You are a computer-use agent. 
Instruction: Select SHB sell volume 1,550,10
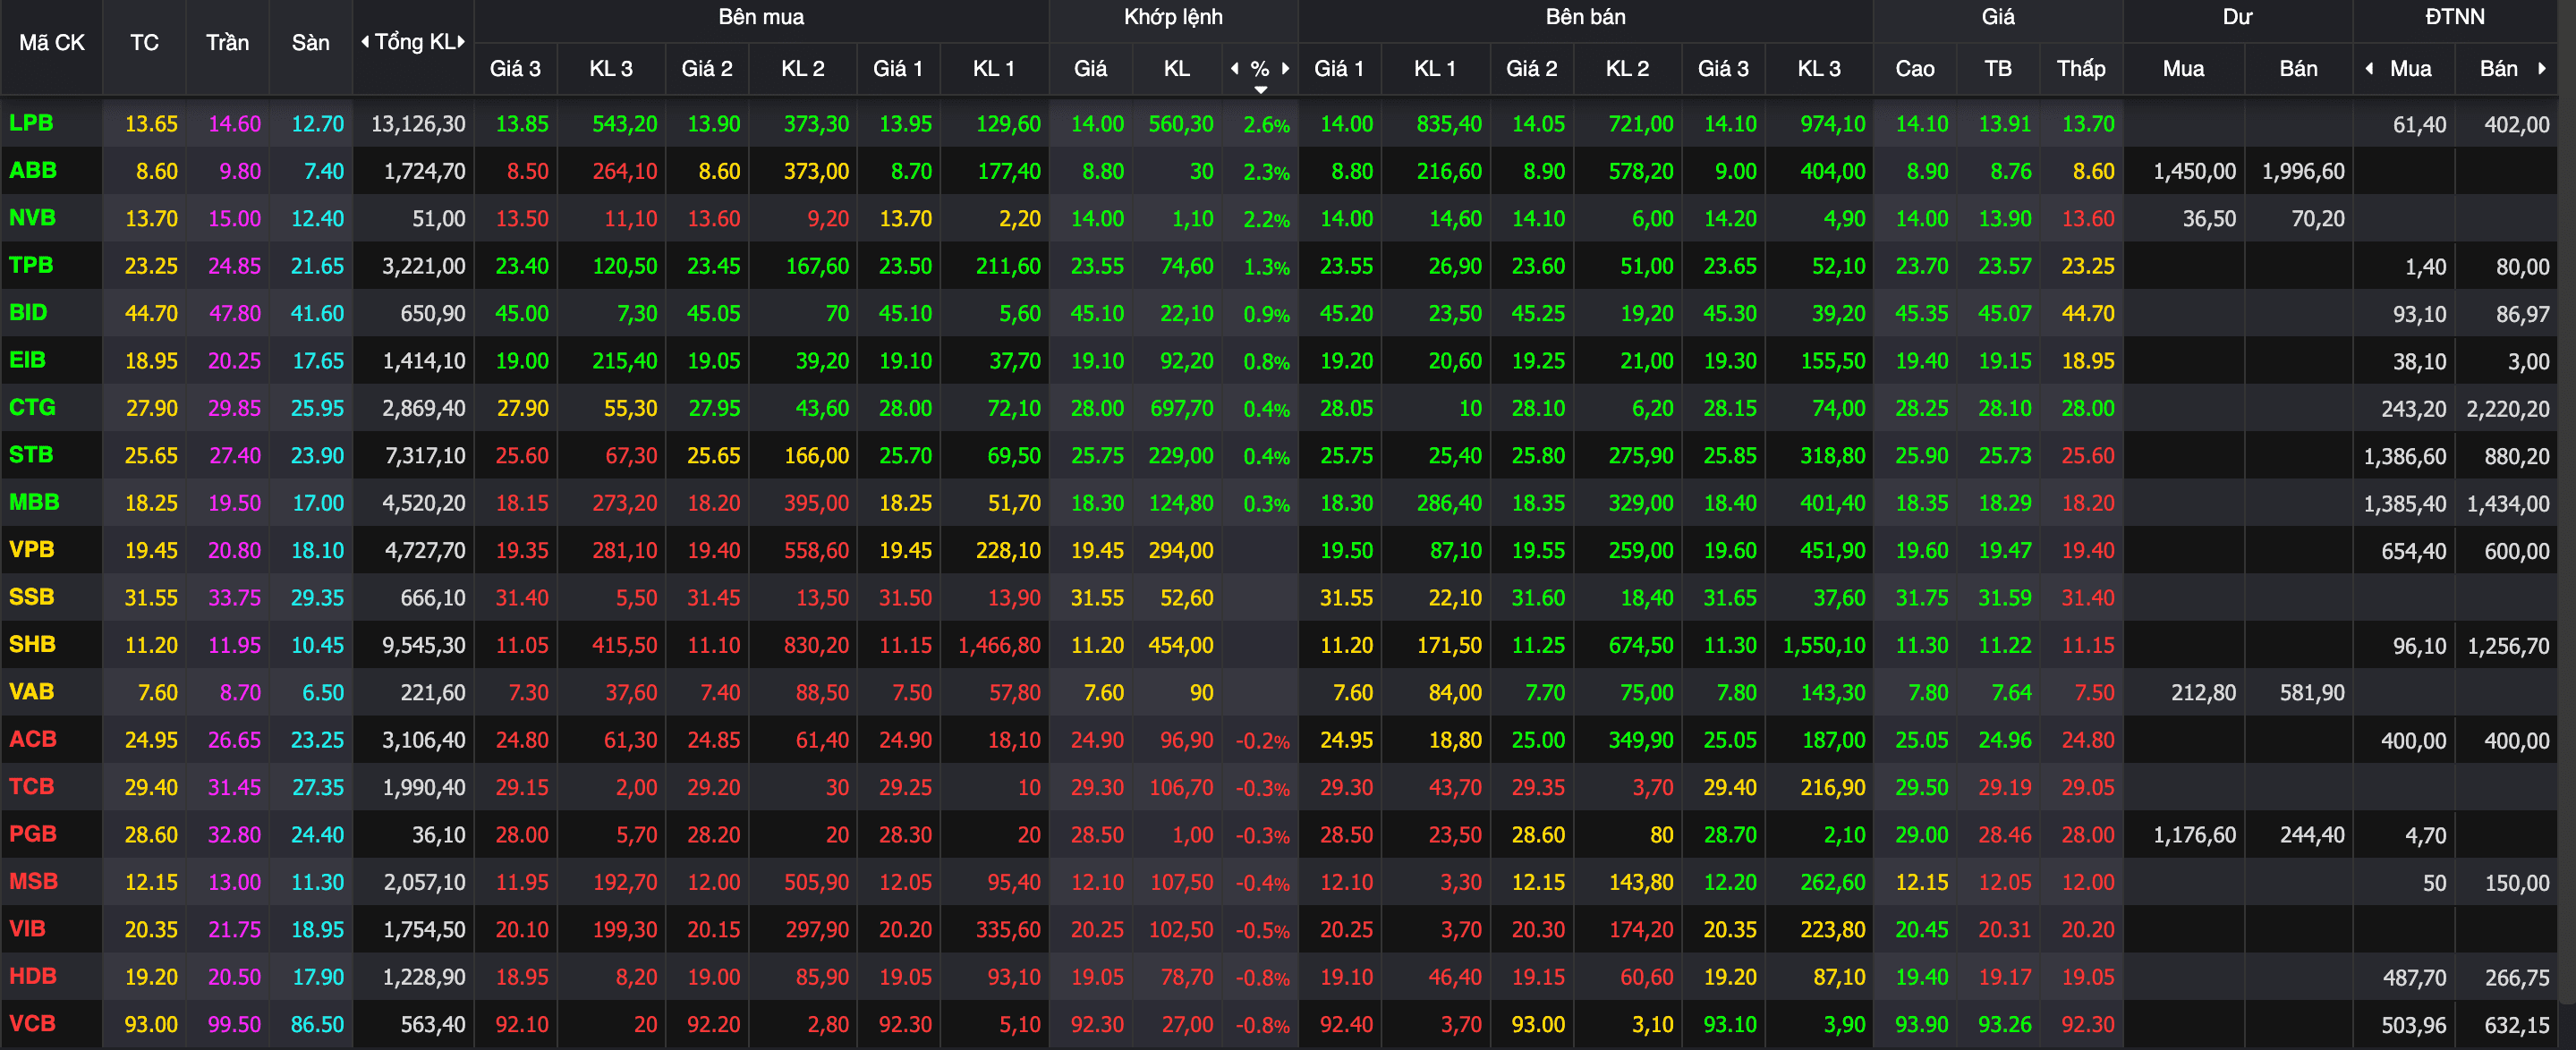click(1824, 645)
